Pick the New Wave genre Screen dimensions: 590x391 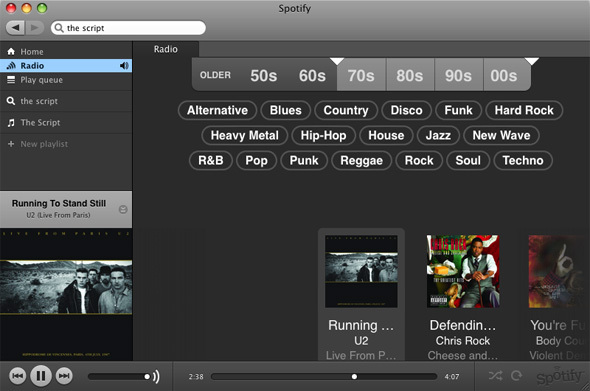(x=501, y=135)
